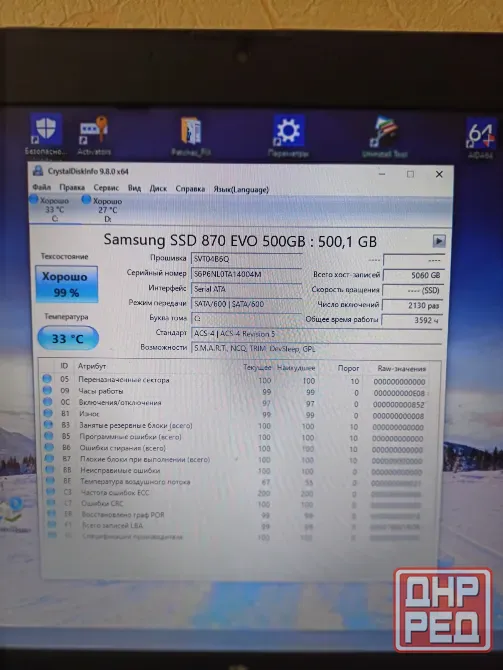503x670 pixels.
Task: Open the Безопасность desktop shortcut
Action: 46,136
